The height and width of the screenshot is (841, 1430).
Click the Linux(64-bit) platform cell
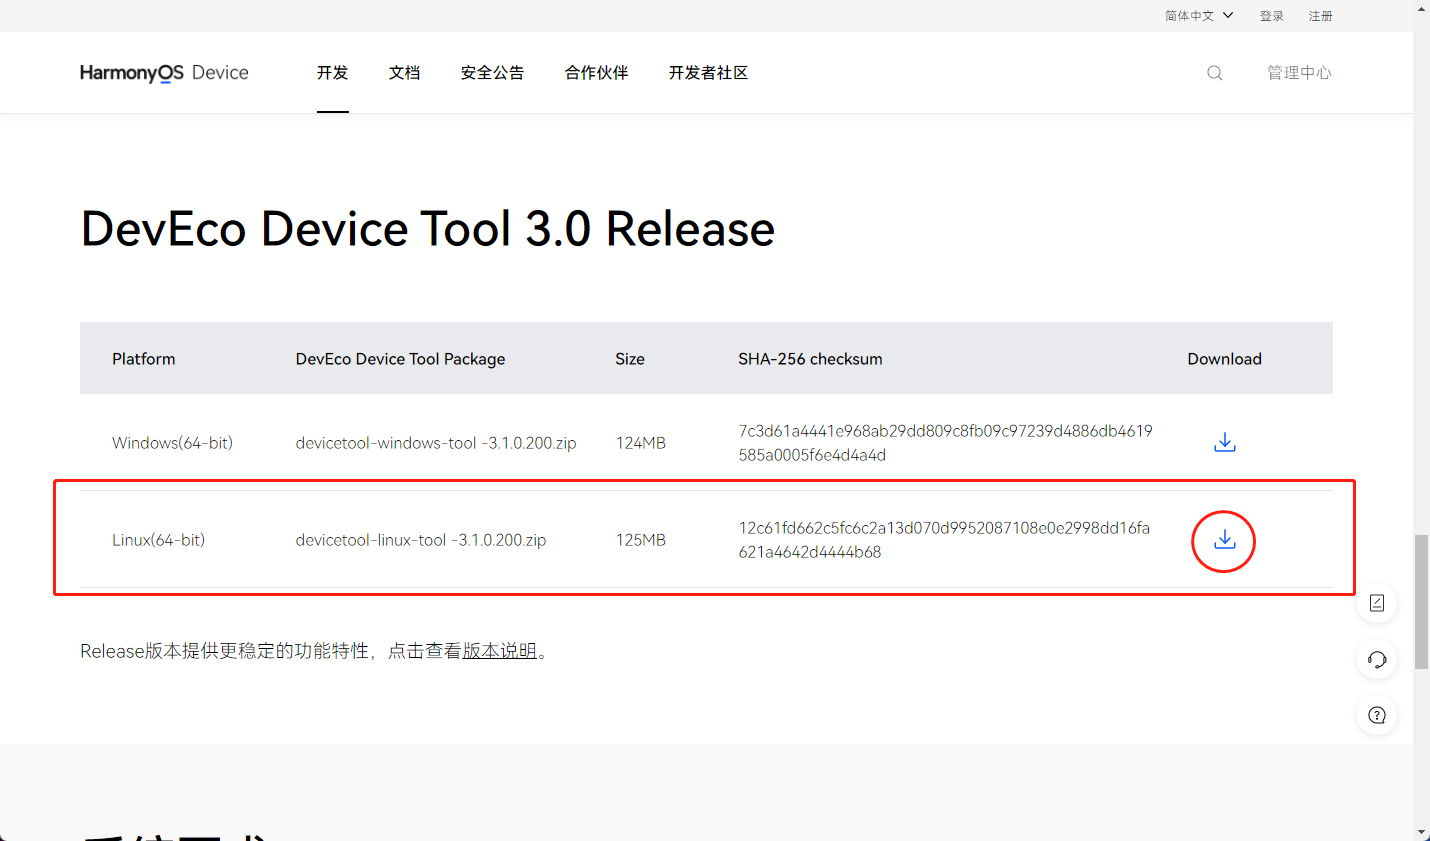pos(158,540)
